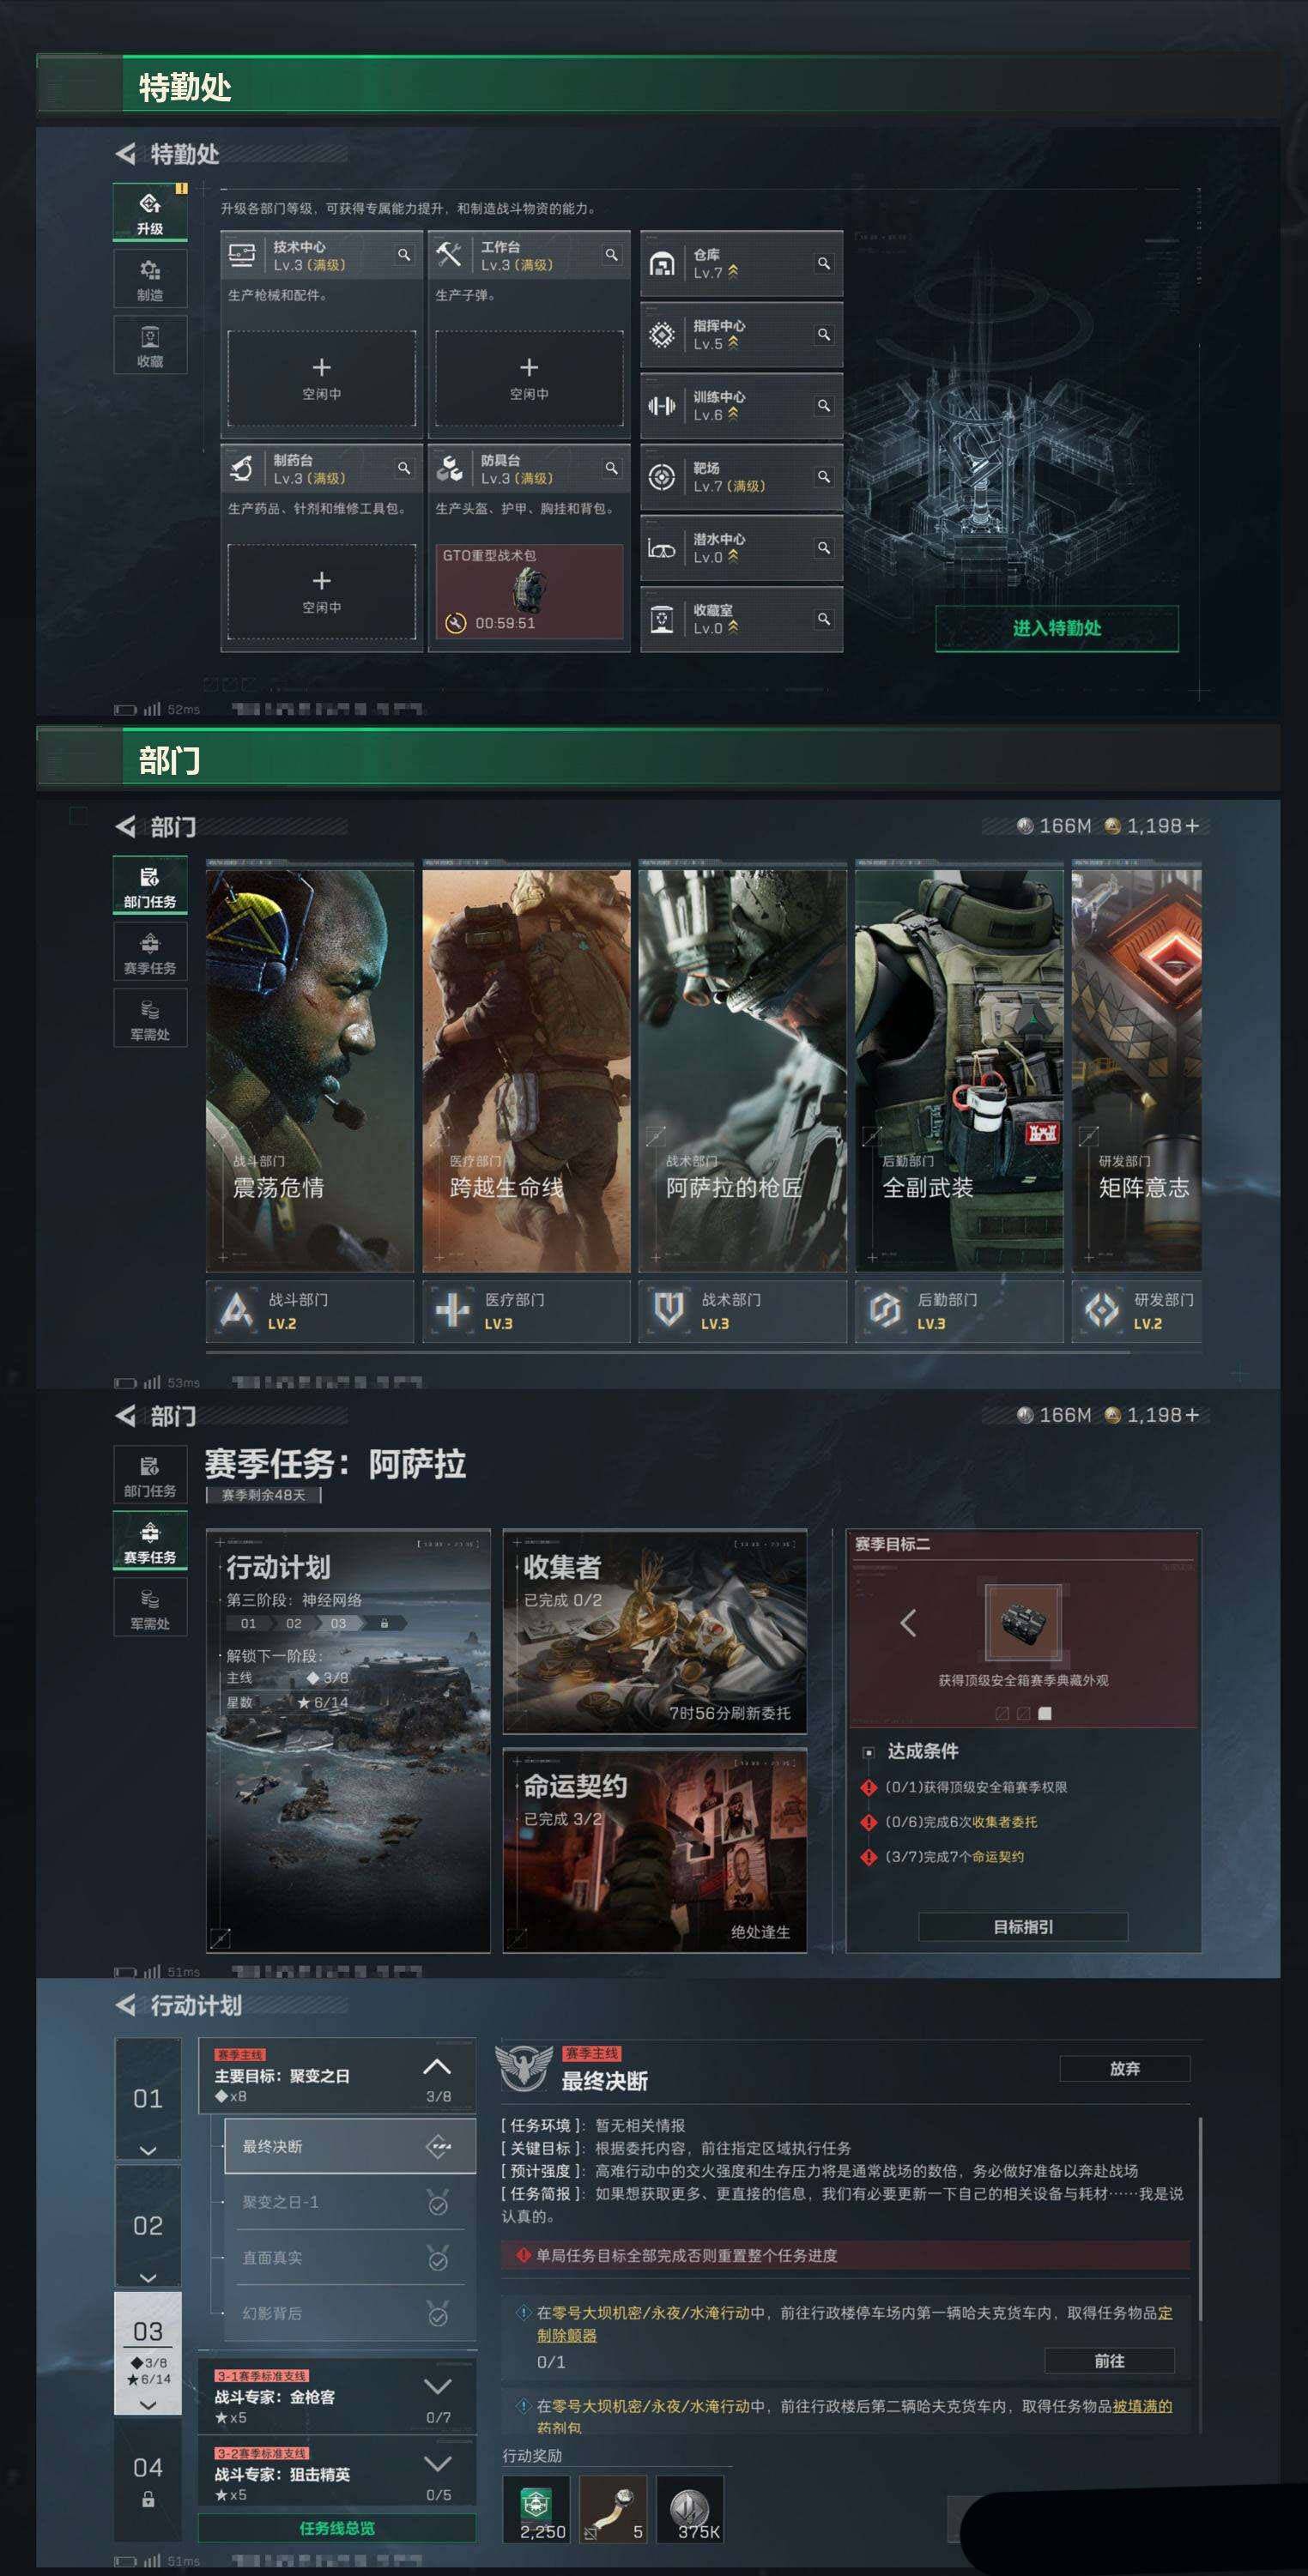Image resolution: width=1308 pixels, height=2576 pixels.
Task: Select 部门任务 tab in department card screen
Action: click(x=150, y=885)
